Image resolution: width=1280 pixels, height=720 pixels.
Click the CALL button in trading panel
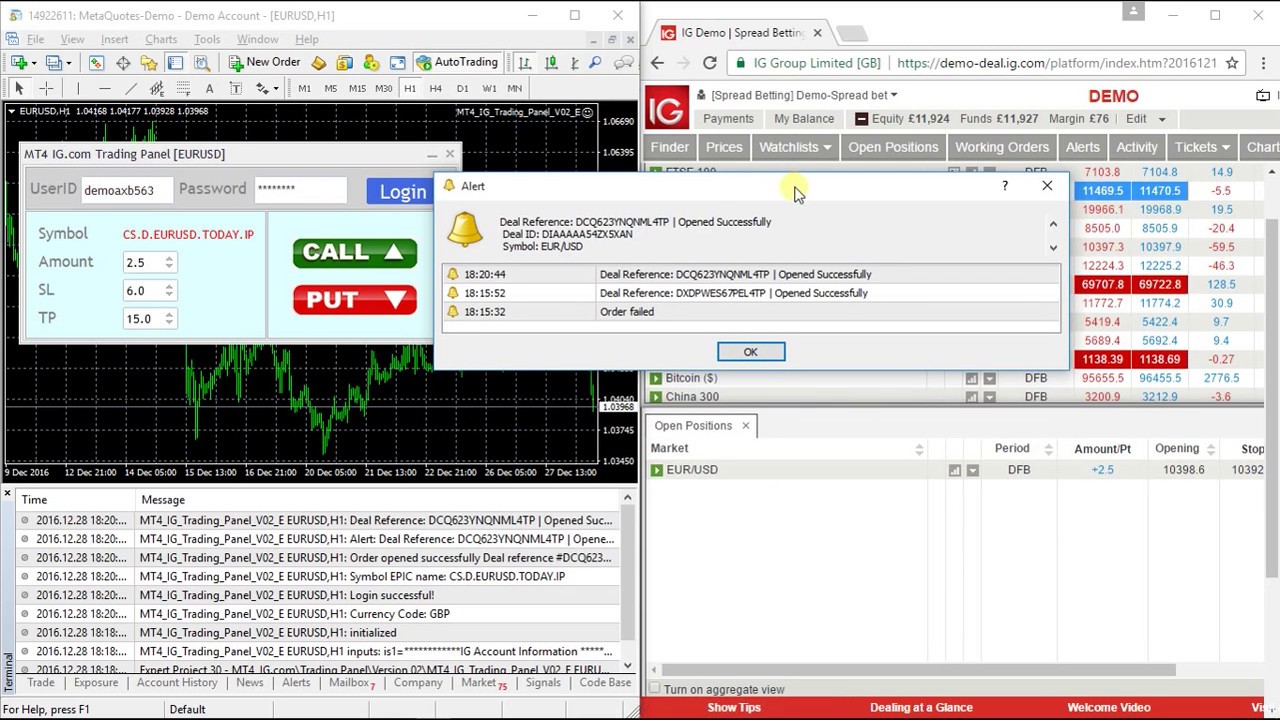point(355,252)
